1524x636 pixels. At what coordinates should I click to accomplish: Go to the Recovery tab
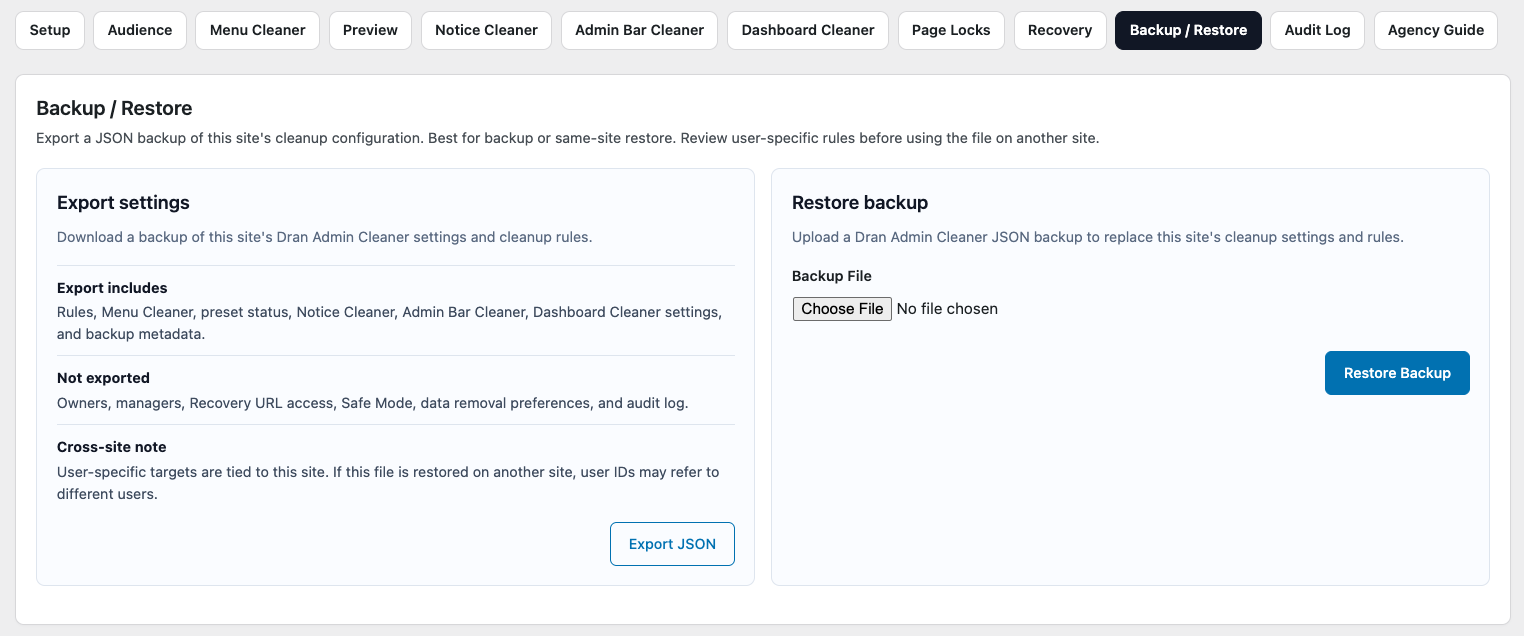point(1060,30)
